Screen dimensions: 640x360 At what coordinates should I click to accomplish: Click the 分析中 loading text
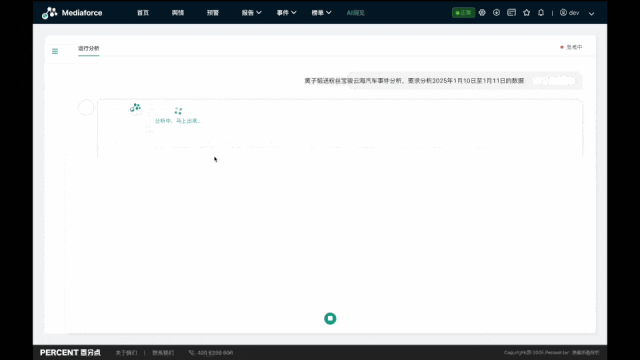[x=178, y=121]
